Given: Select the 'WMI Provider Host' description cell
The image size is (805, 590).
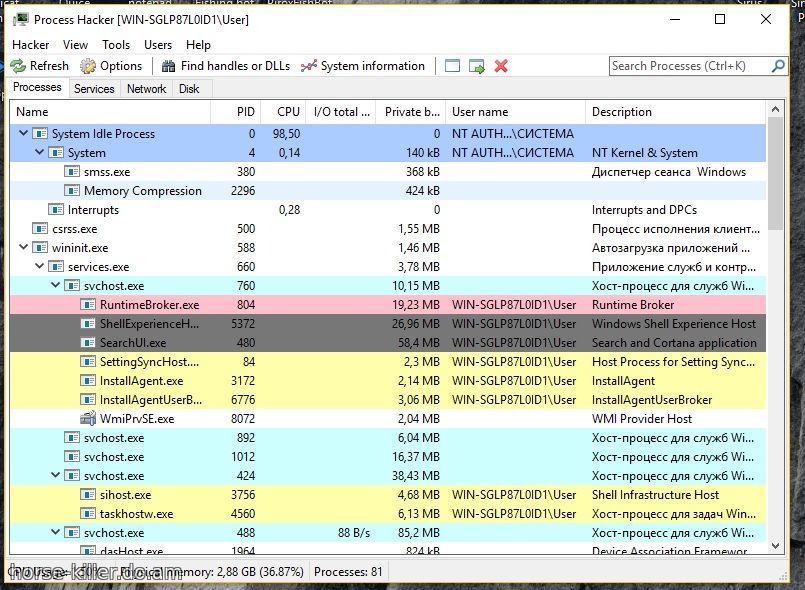Looking at the screenshot, I should [x=641, y=418].
